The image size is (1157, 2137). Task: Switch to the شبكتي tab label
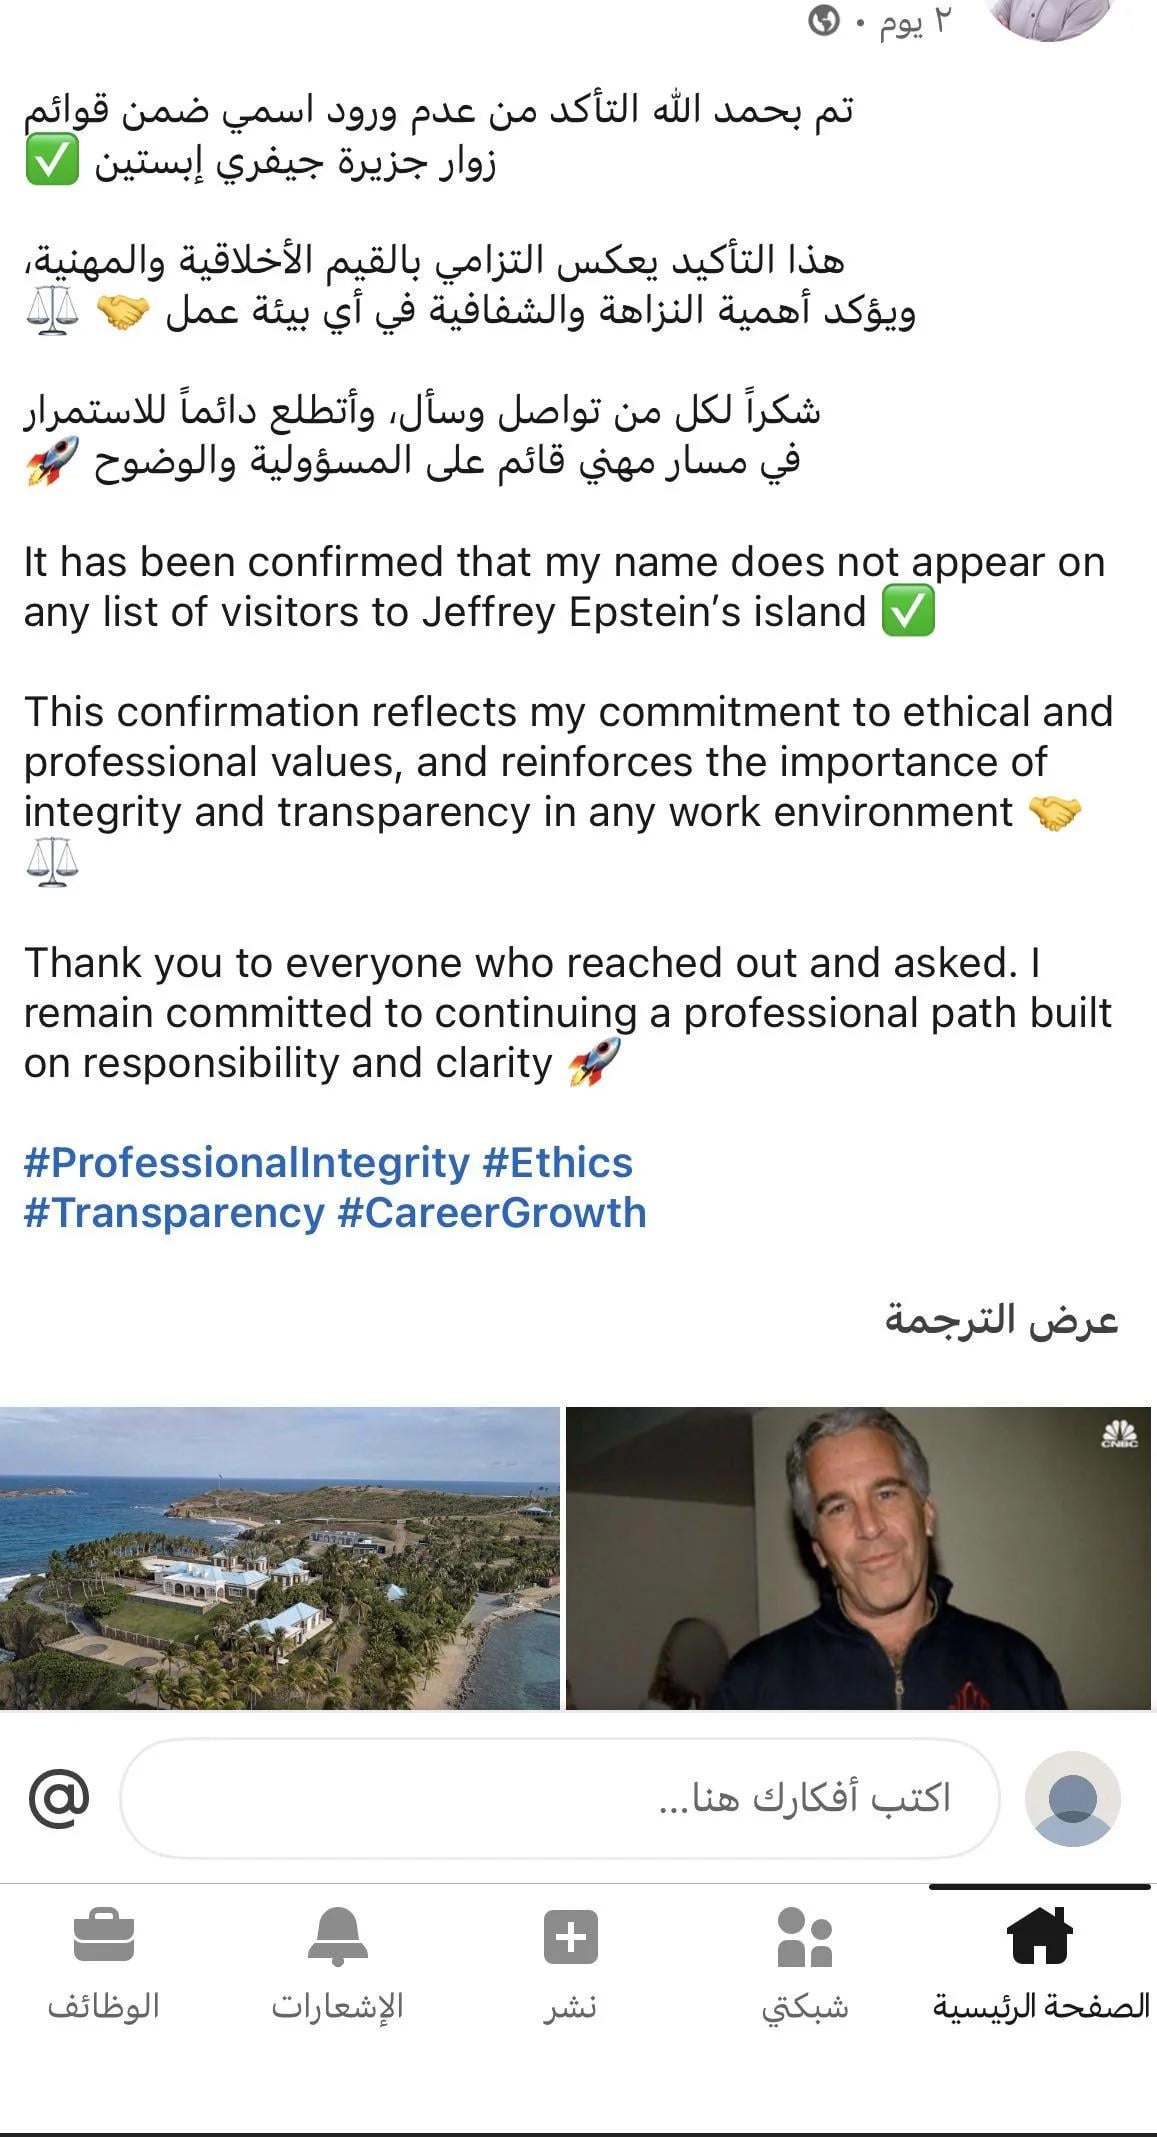(805, 2006)
